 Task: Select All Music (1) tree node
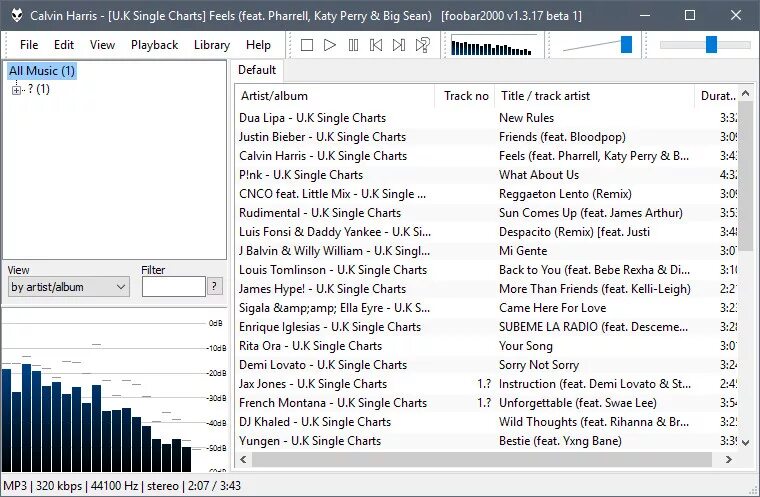click(42, 71)
